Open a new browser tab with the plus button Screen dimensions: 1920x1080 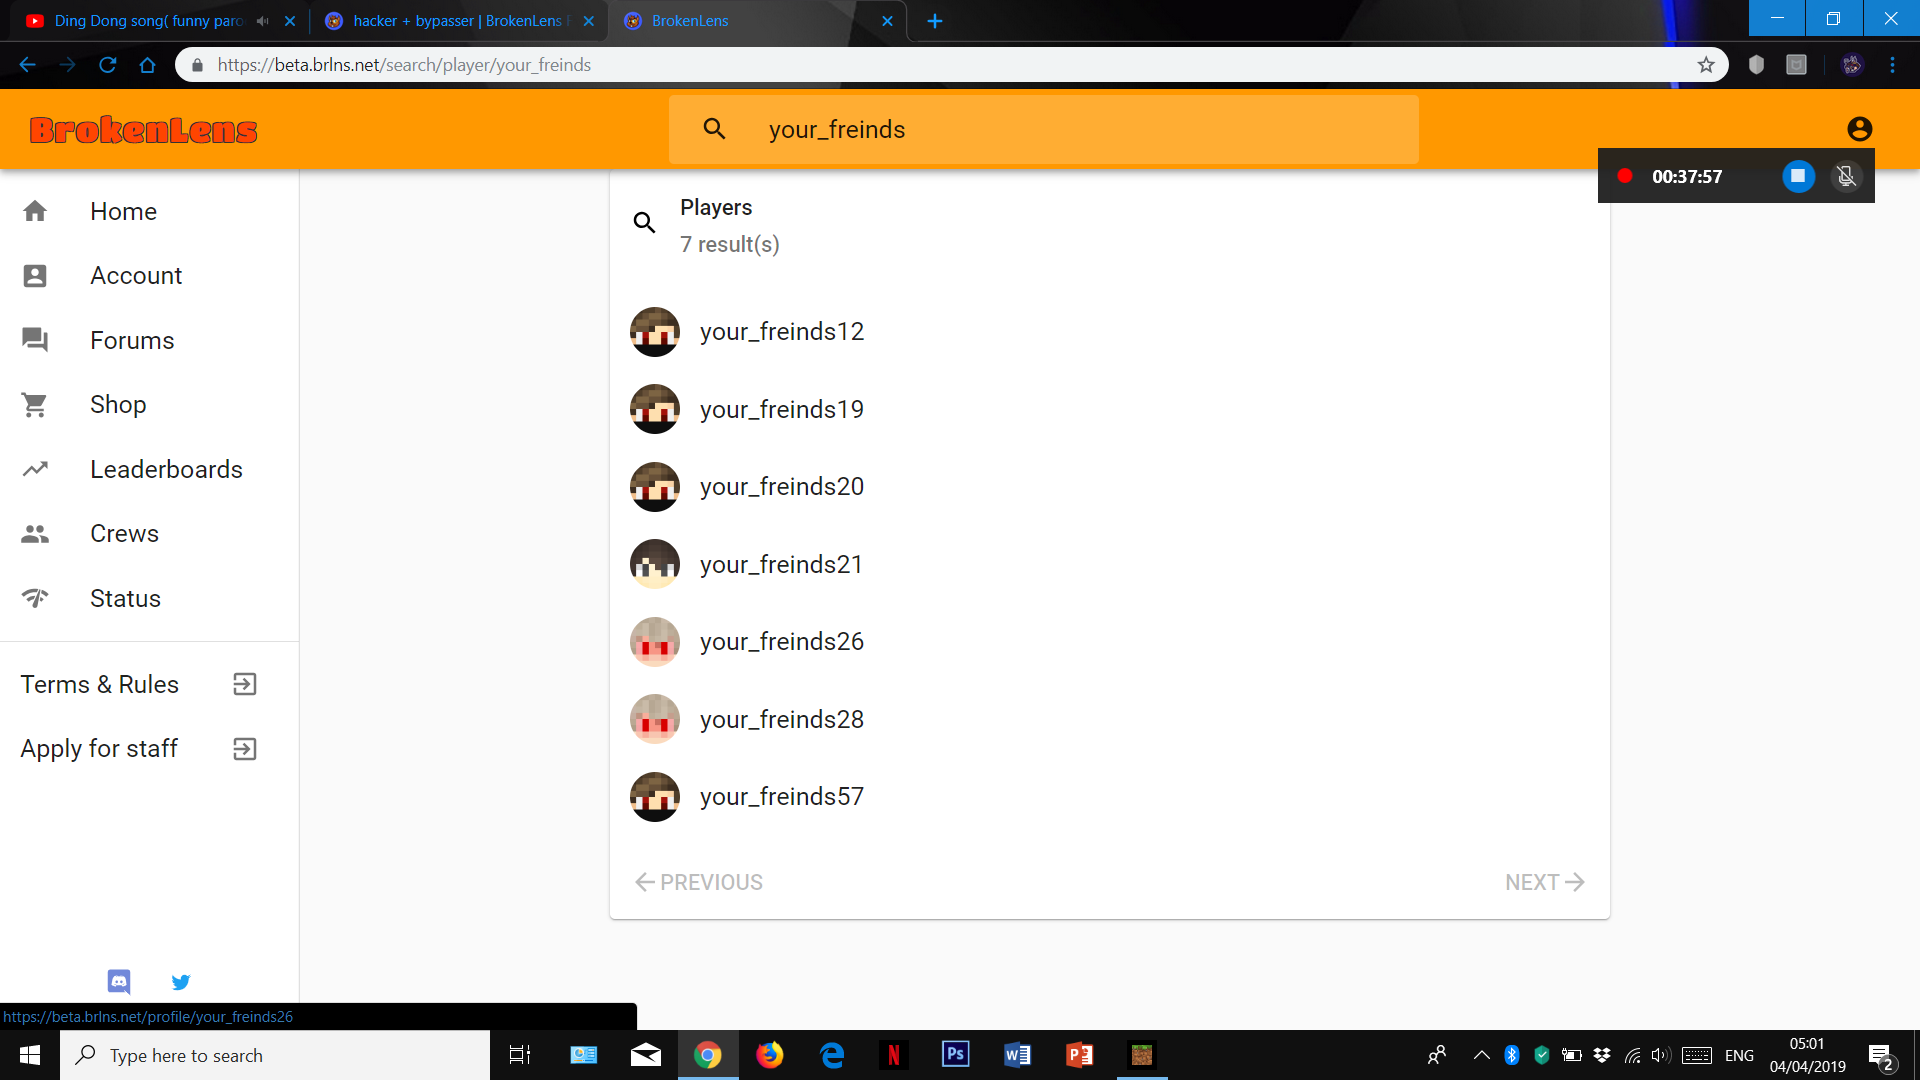pyautogui.click(x=935, y=21)
